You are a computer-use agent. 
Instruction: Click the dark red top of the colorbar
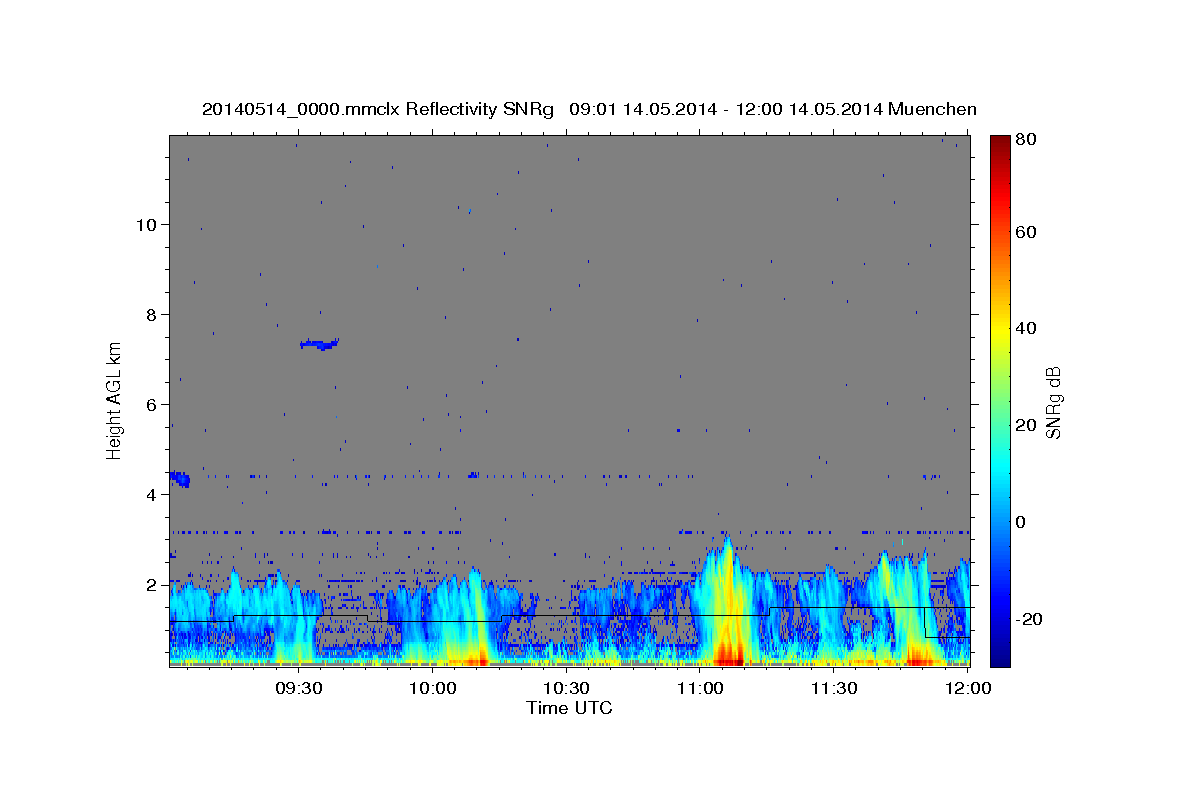(1000, 145)
